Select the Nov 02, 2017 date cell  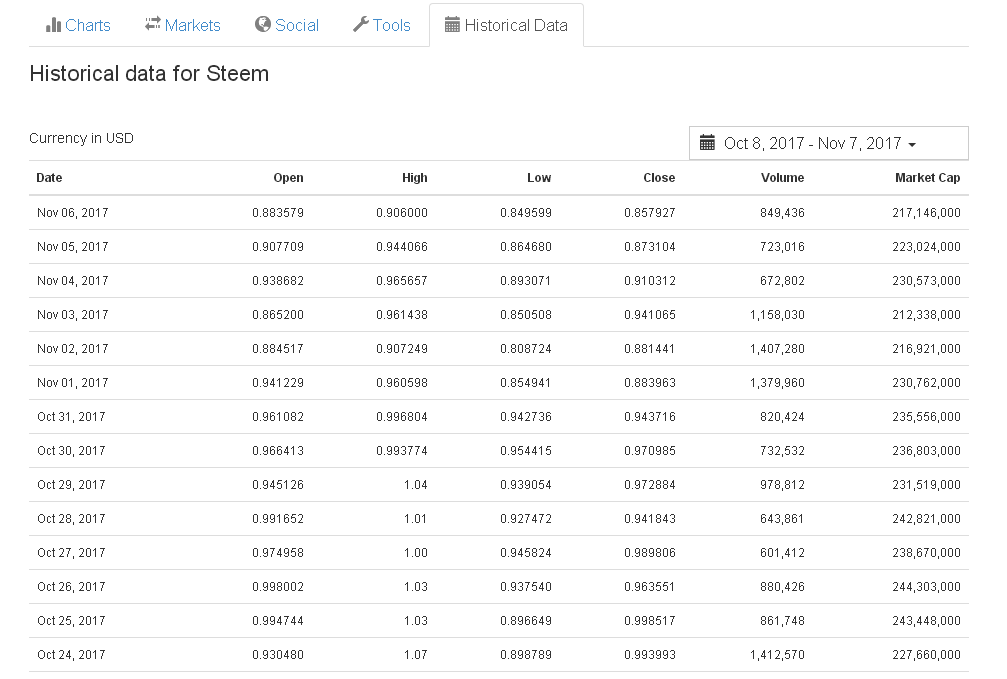(x=73, y=349)
